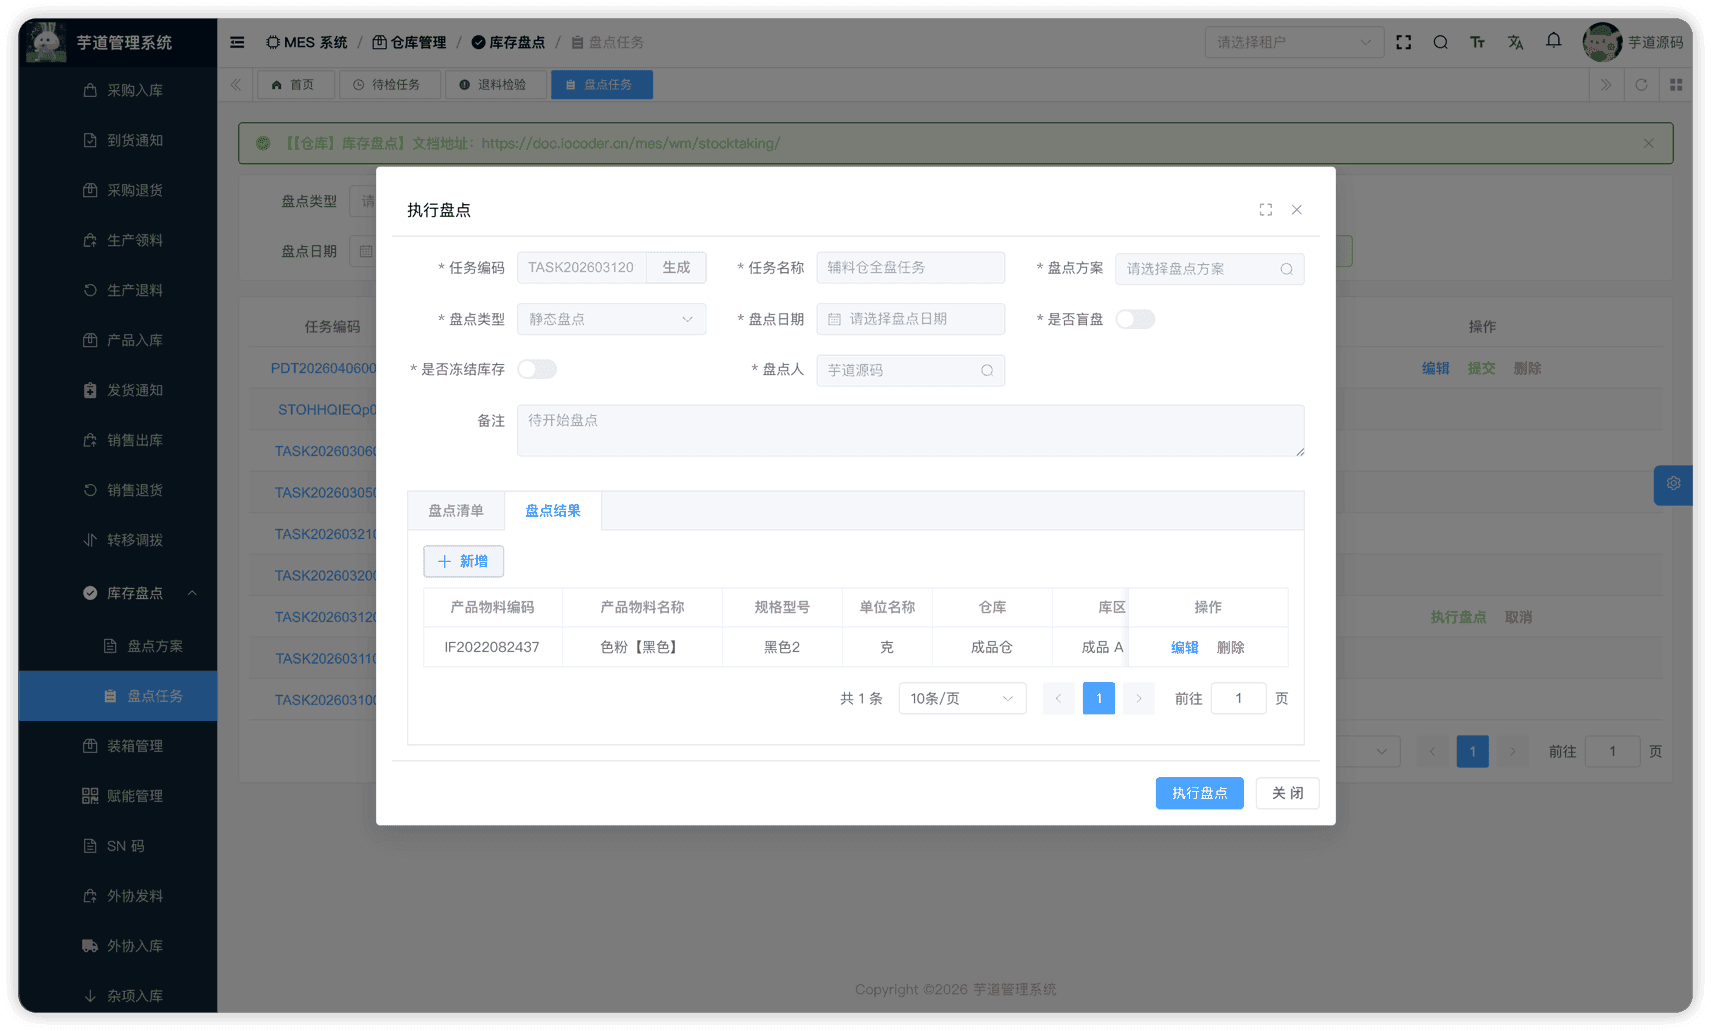Click the header search magnifier icon

click(x=1440, y=42)
